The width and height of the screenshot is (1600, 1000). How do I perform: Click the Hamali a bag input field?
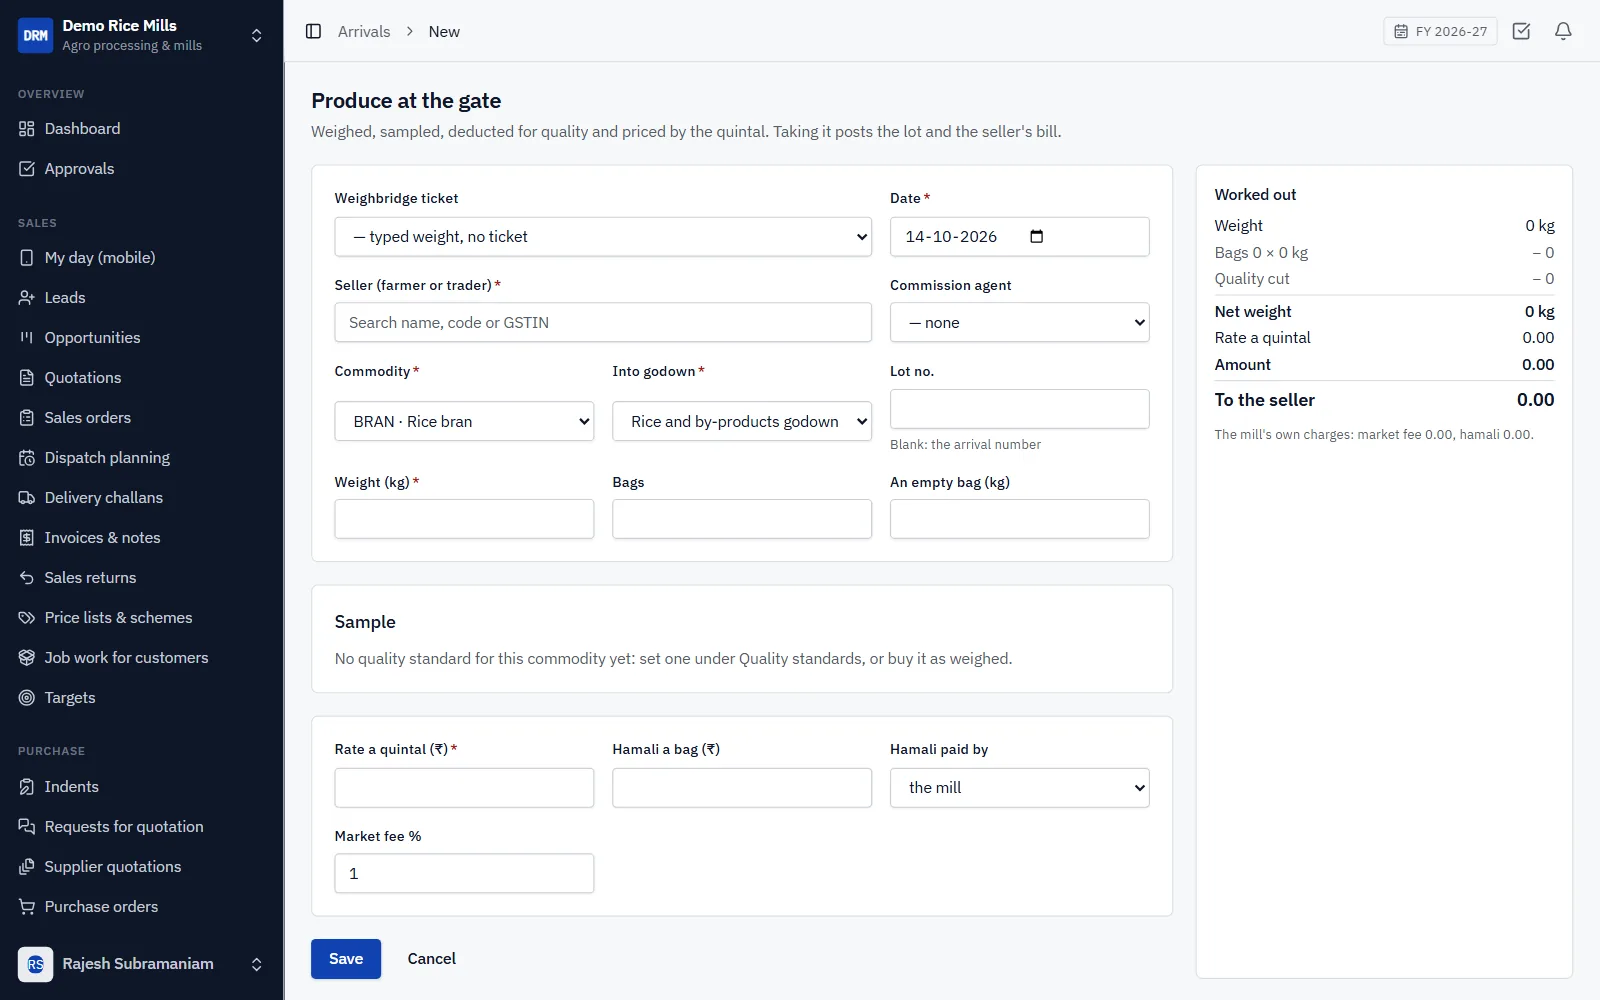tap(742, 788)
